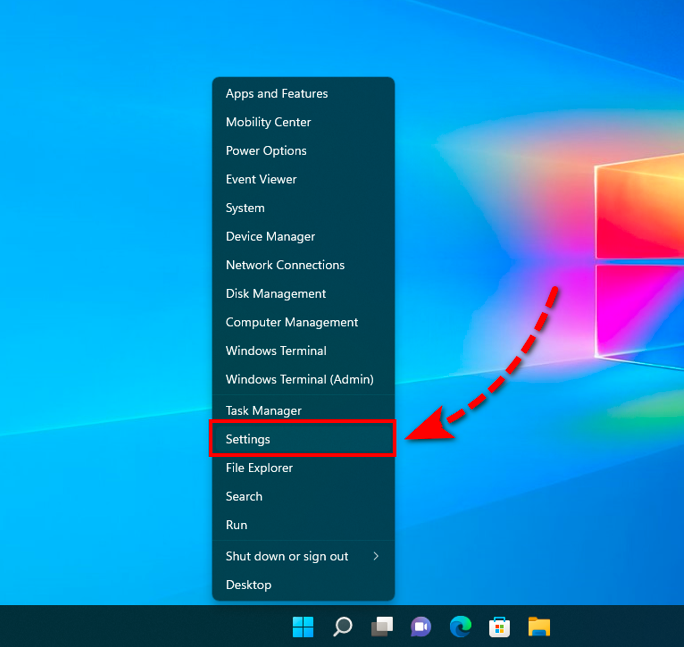Open Event Viewer
Image resolution: width=684 pixels, height=647 pixels.
coord(303,179)
